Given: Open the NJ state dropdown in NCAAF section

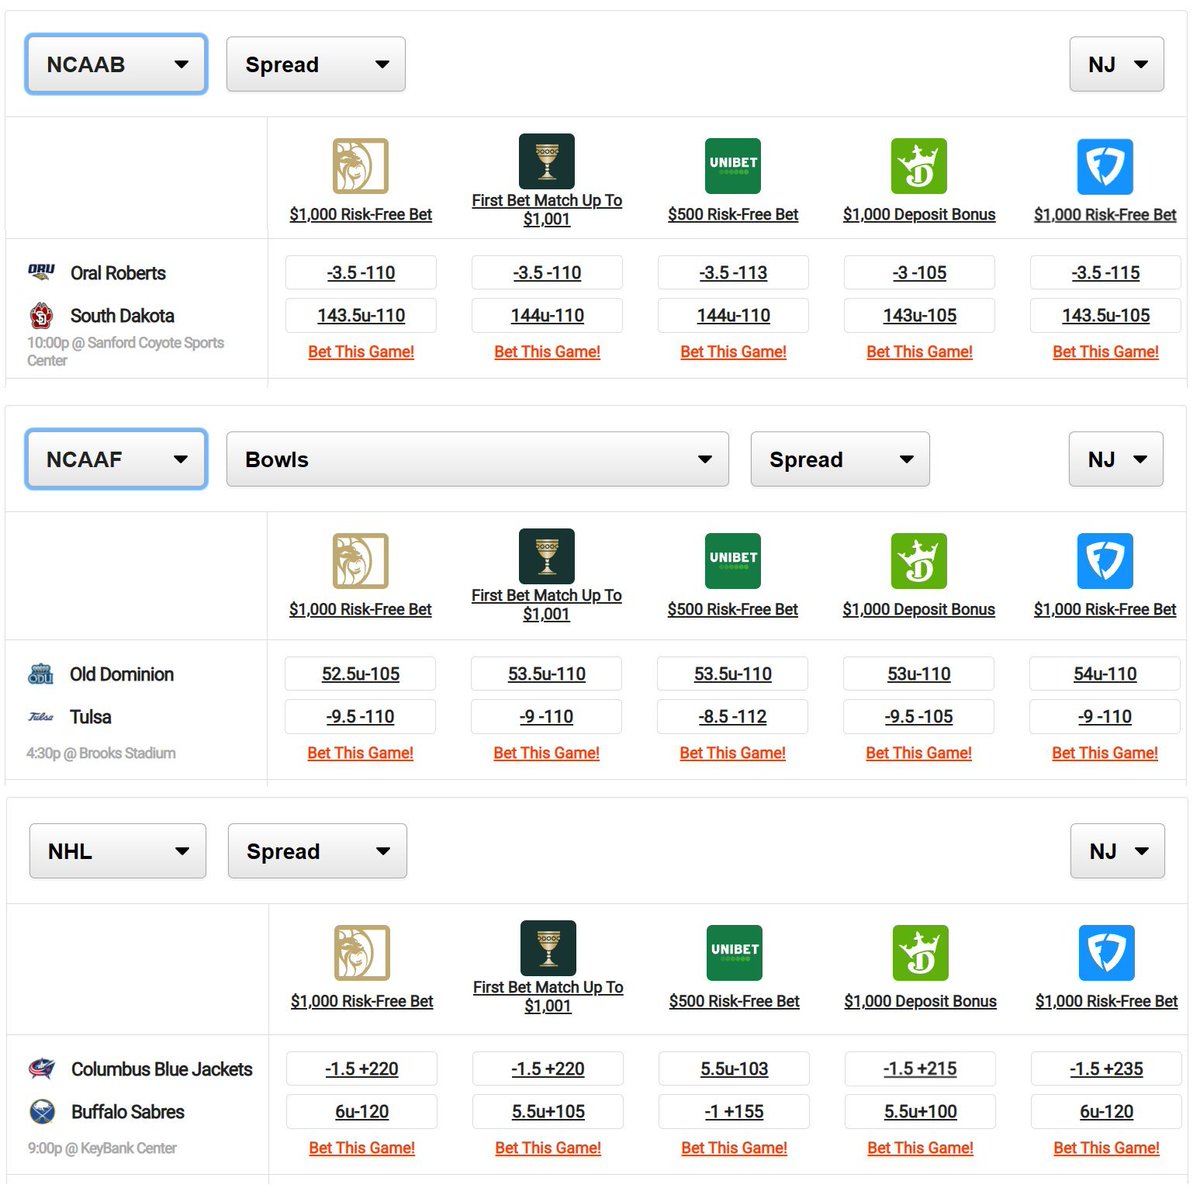Looking at the screenshot, I should [x=1116, y=459].
